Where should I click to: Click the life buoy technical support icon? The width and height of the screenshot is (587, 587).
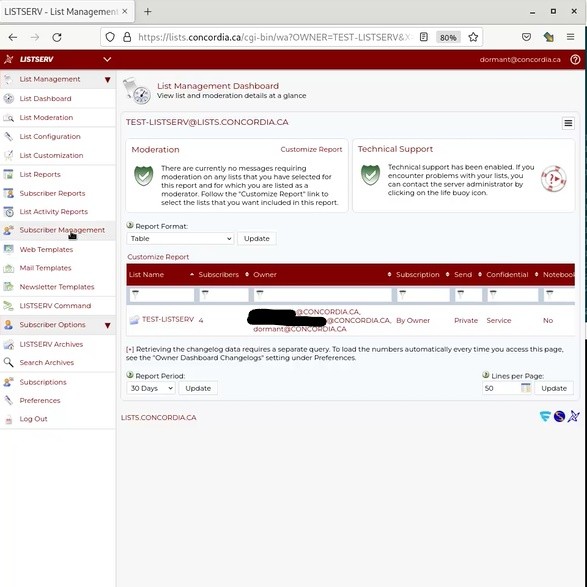pos(553,179)
